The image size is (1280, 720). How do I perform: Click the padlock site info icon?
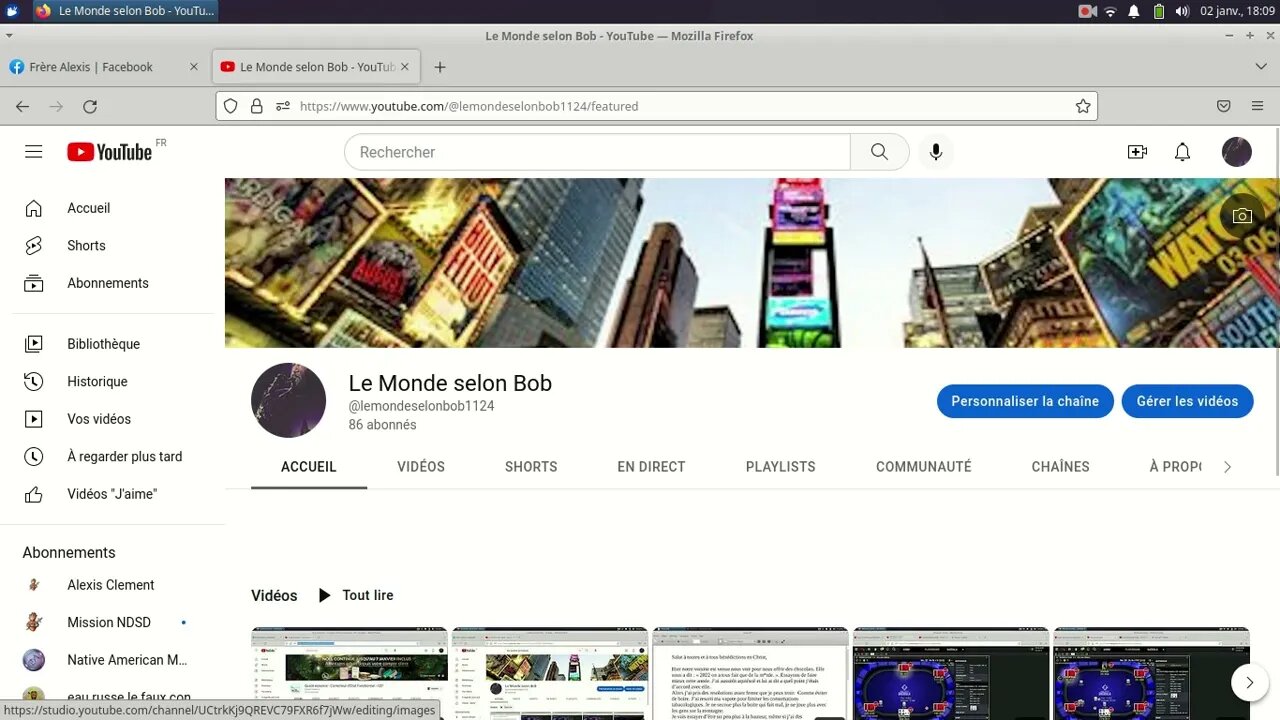coord(256,106)
